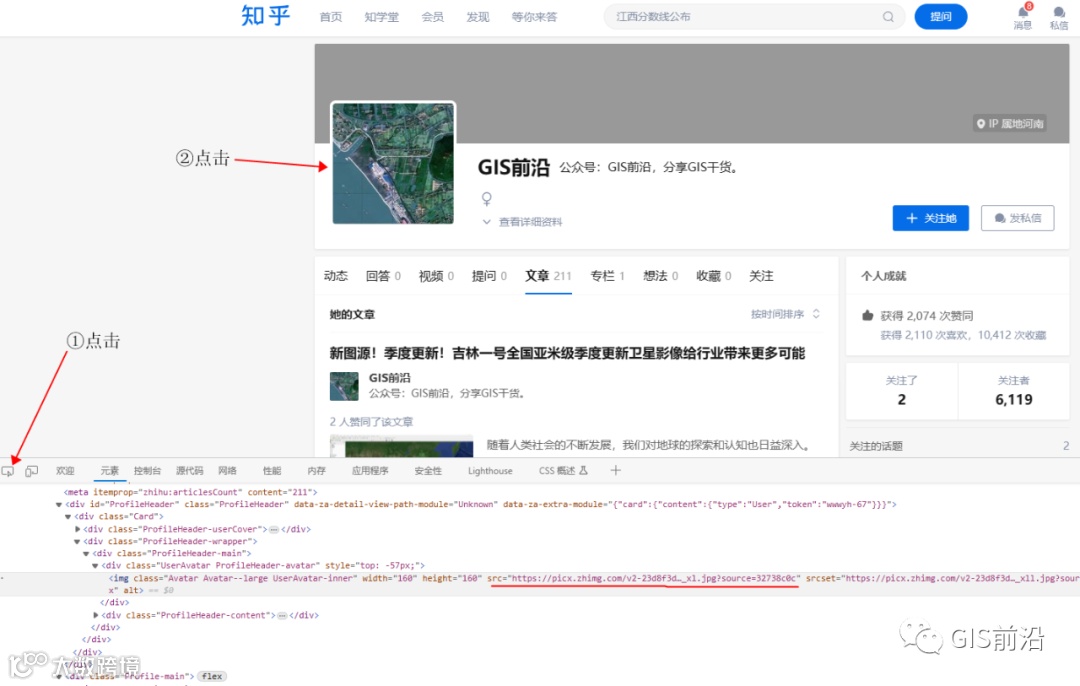Screen dimensions: 1080x686
Task: Collapse the UserAvatar ProfileHeader-avatar node
Action: pyautogui.click(x=95, y=565)
